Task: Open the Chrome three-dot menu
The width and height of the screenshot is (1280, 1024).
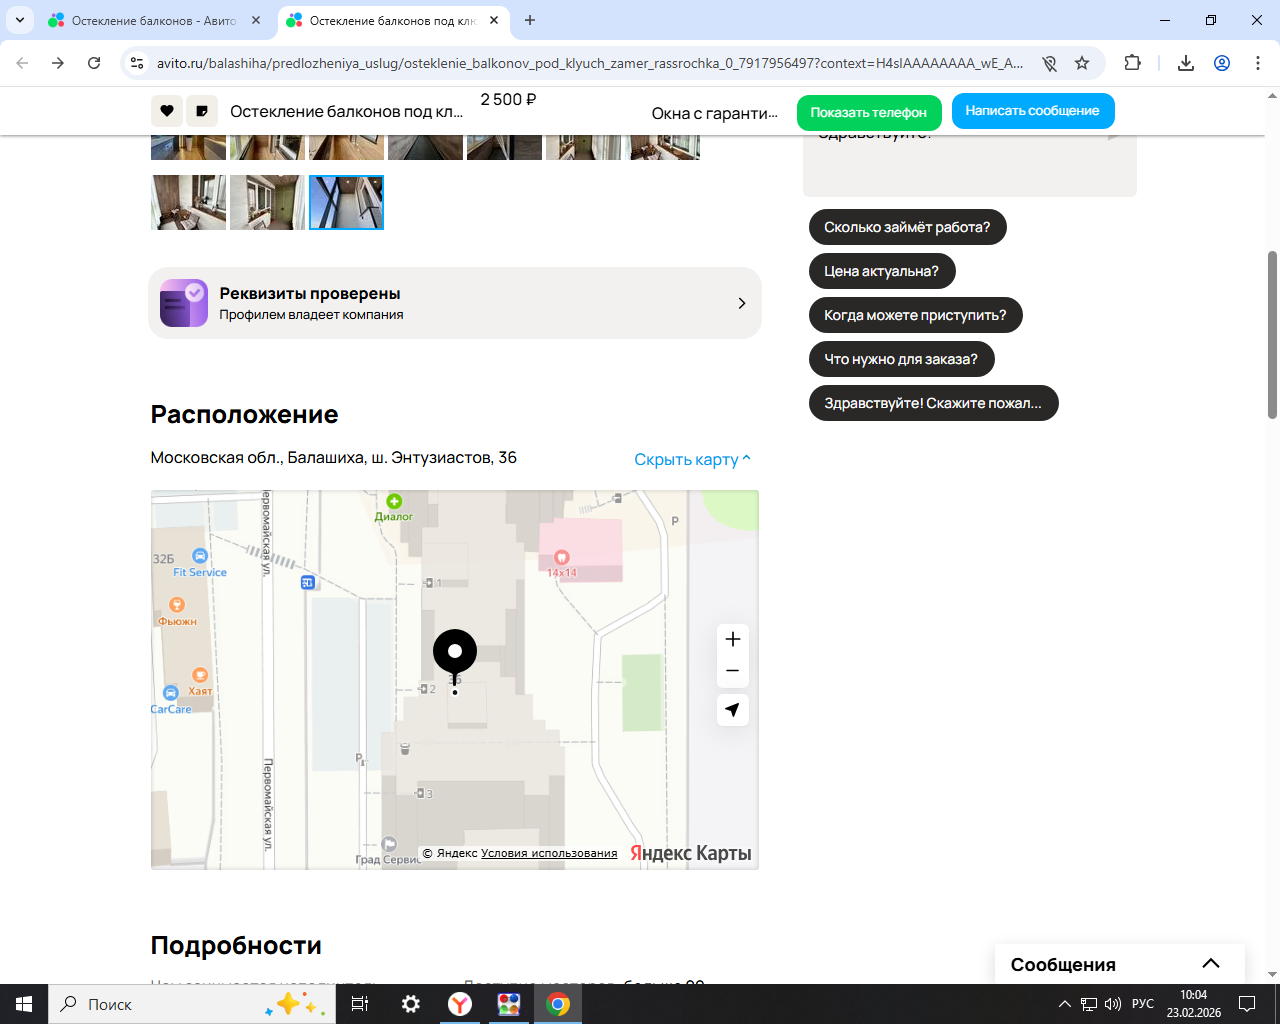Action: click(1258, 63)
